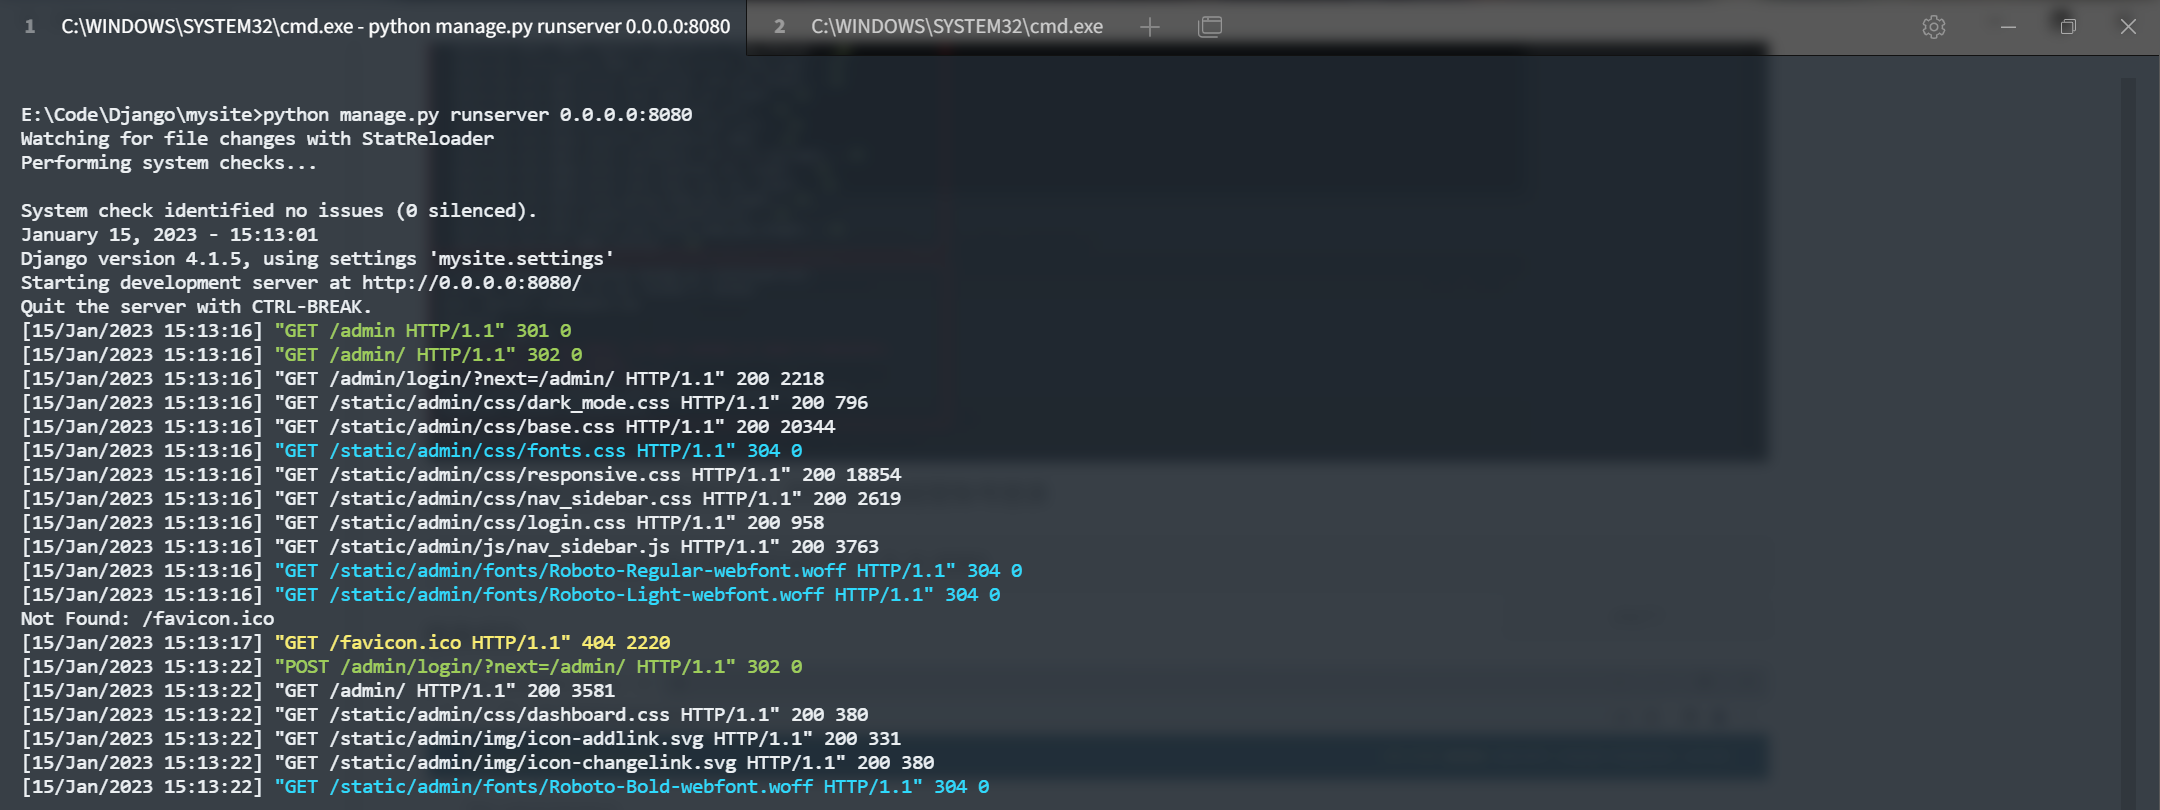Screen dimensions: 2160x810
Task: Click the server URL http://0.0.0.0:8080/
Action: [471, 283]
